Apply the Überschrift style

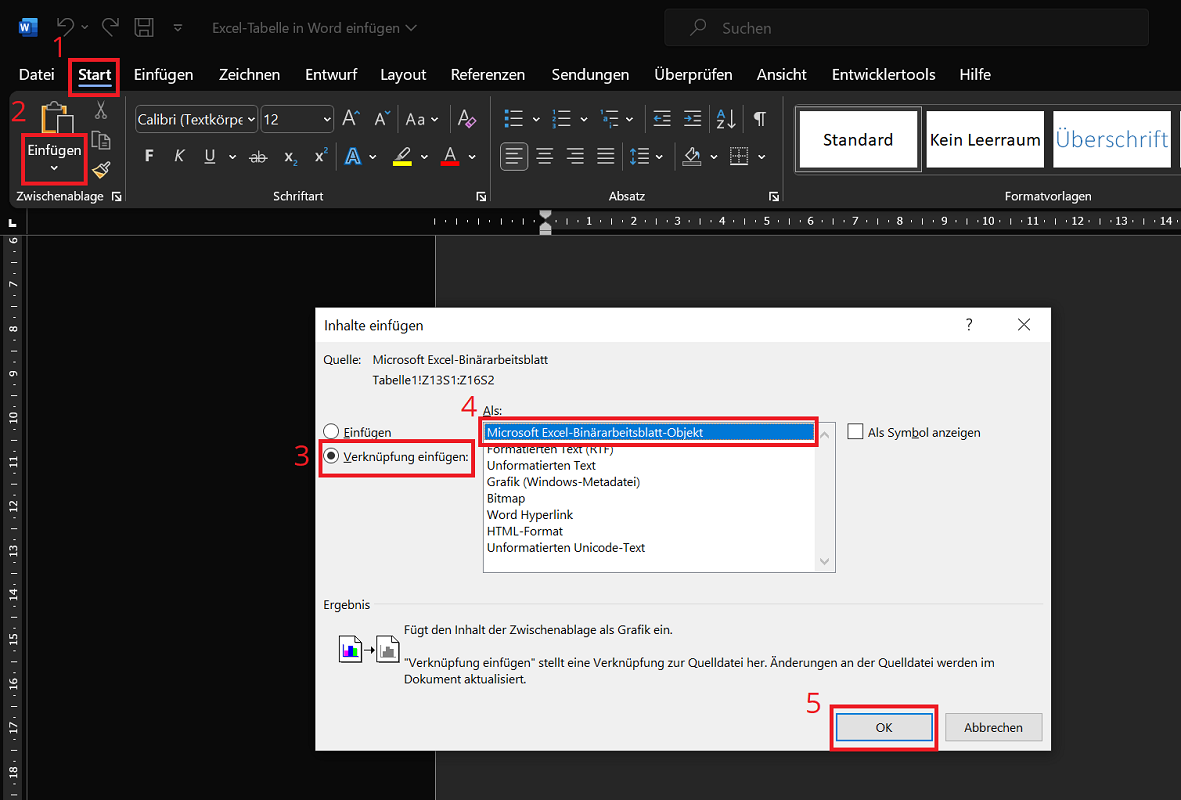coord(1112,139)
